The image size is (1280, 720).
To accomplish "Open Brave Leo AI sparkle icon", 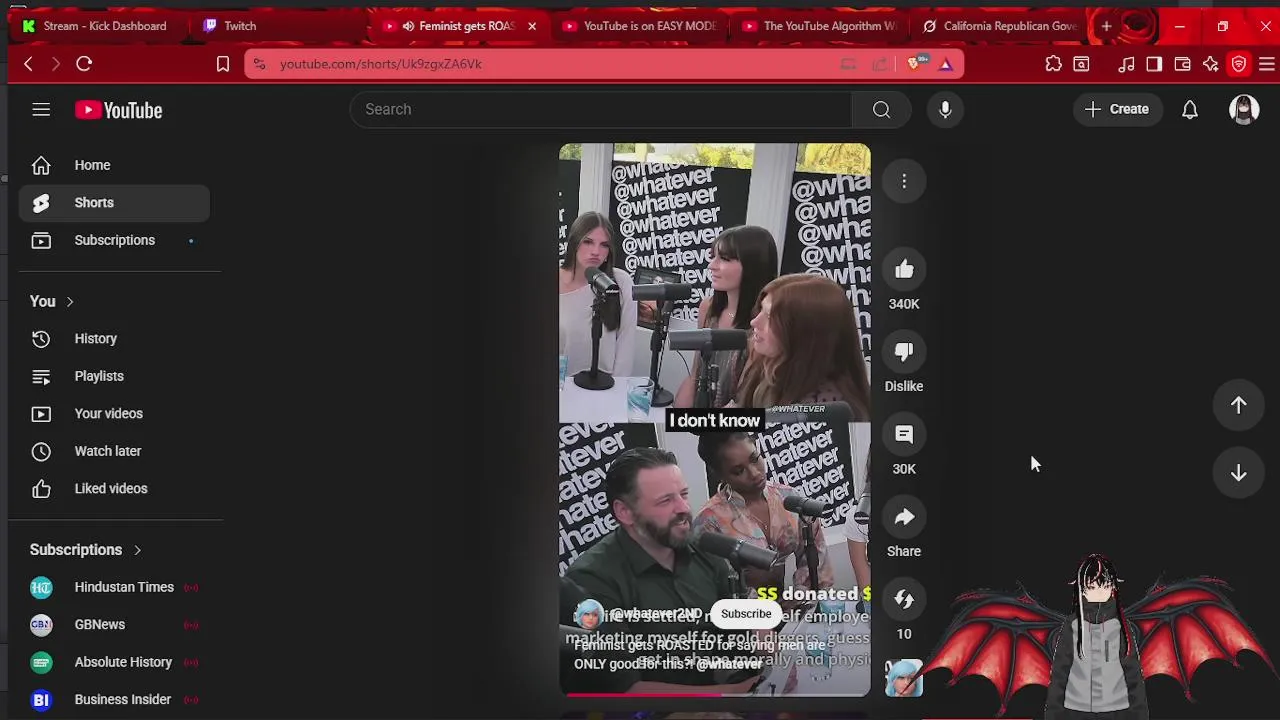I will pyautogui.click(x=1211, y=64).
